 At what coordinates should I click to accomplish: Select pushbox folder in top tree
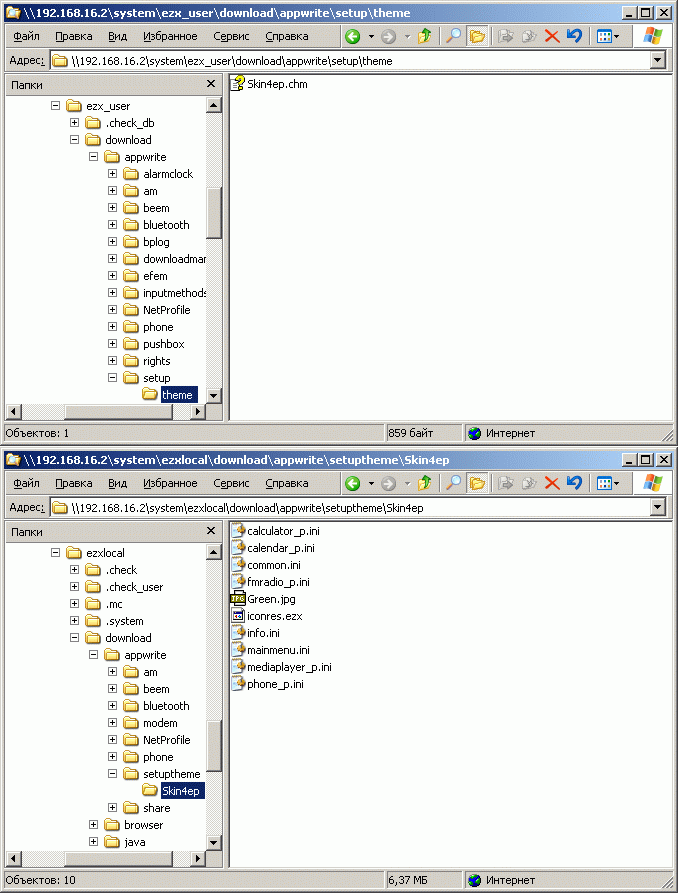pos(164,344)
